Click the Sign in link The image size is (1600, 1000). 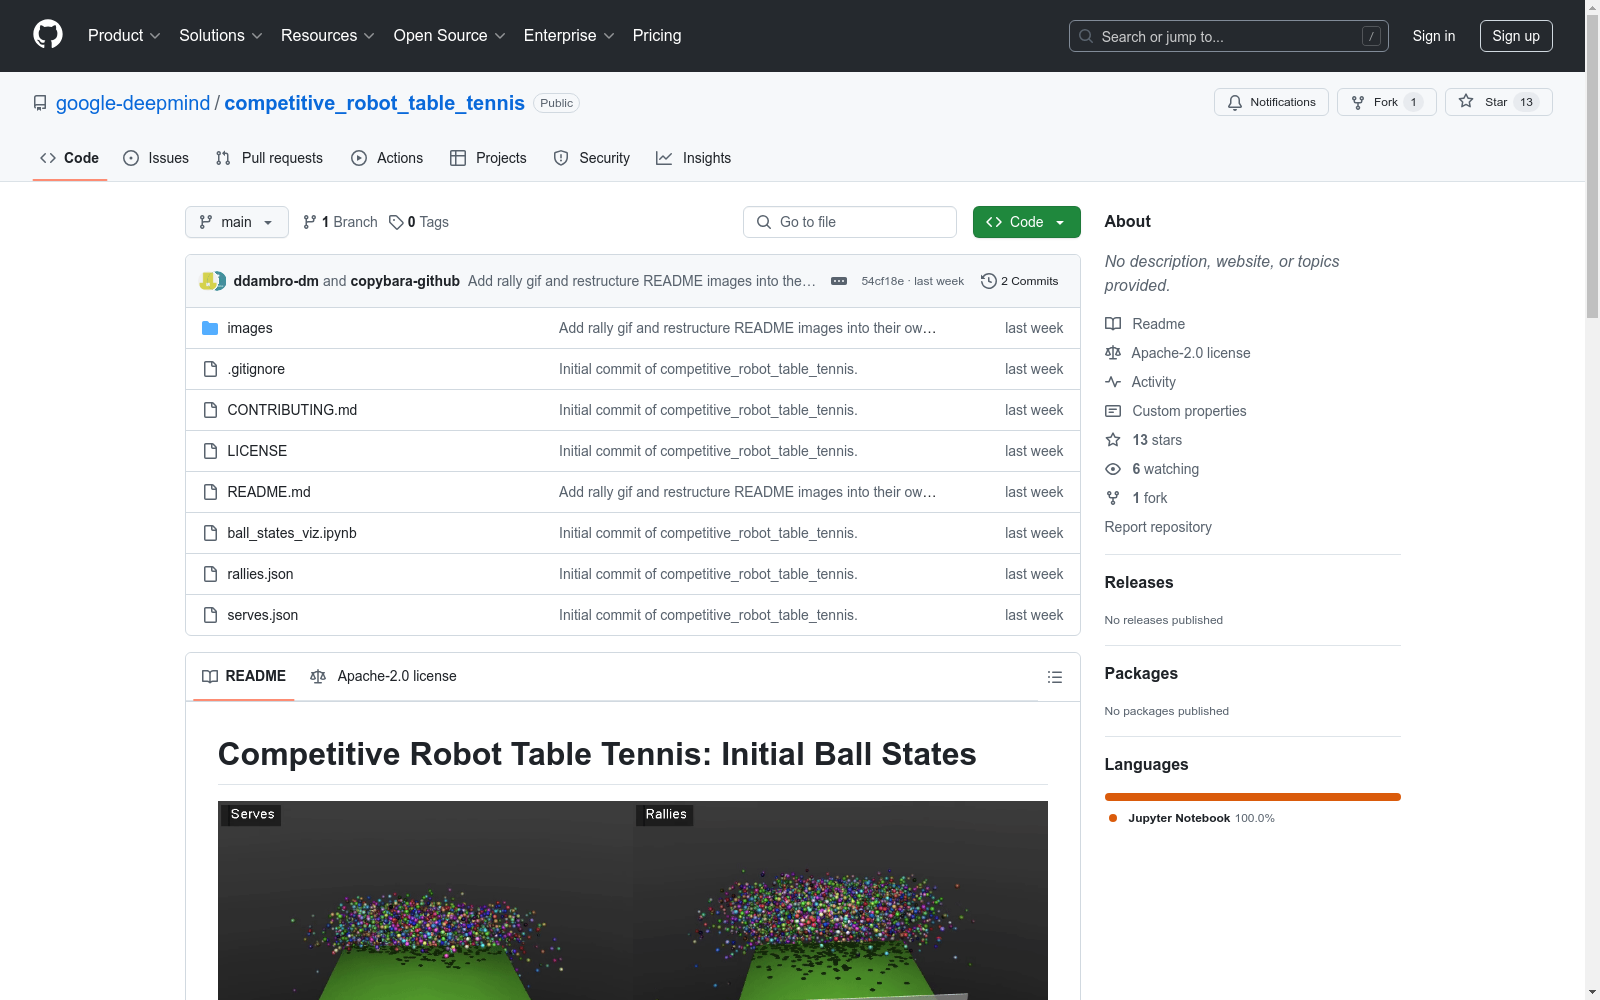pos(1434,36)
